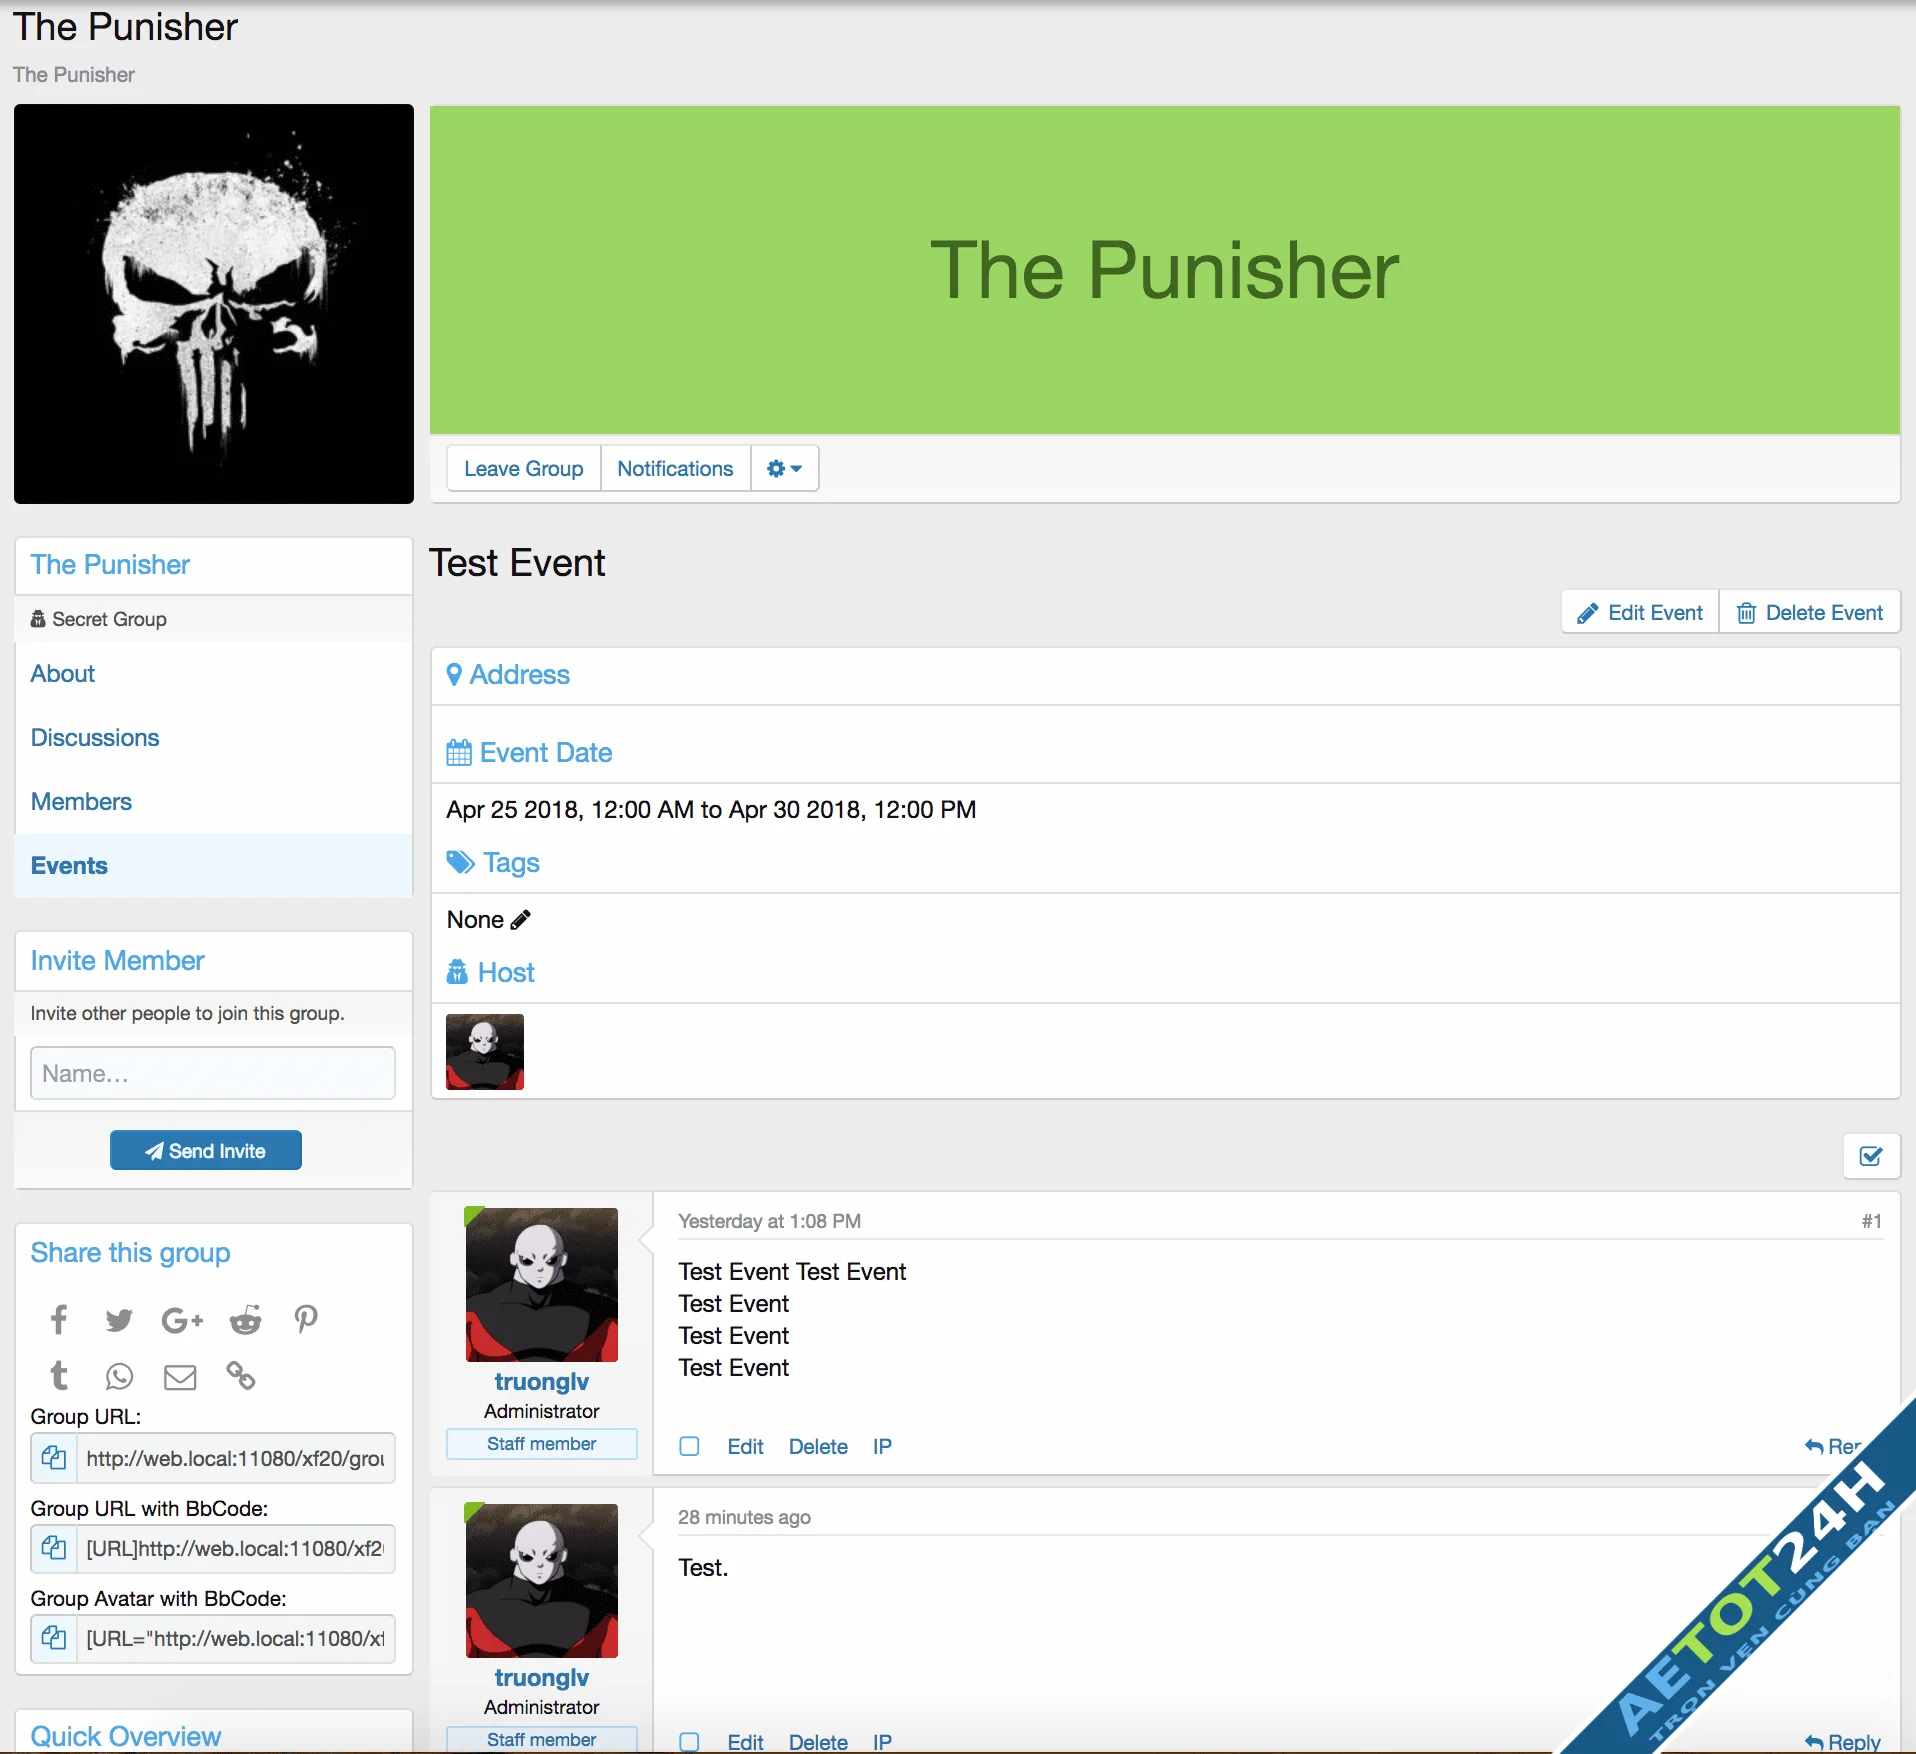This screenshot has height=1754, width=1916.
Task: Copy the Group URL with BbCode
Action: (53, 1549)
